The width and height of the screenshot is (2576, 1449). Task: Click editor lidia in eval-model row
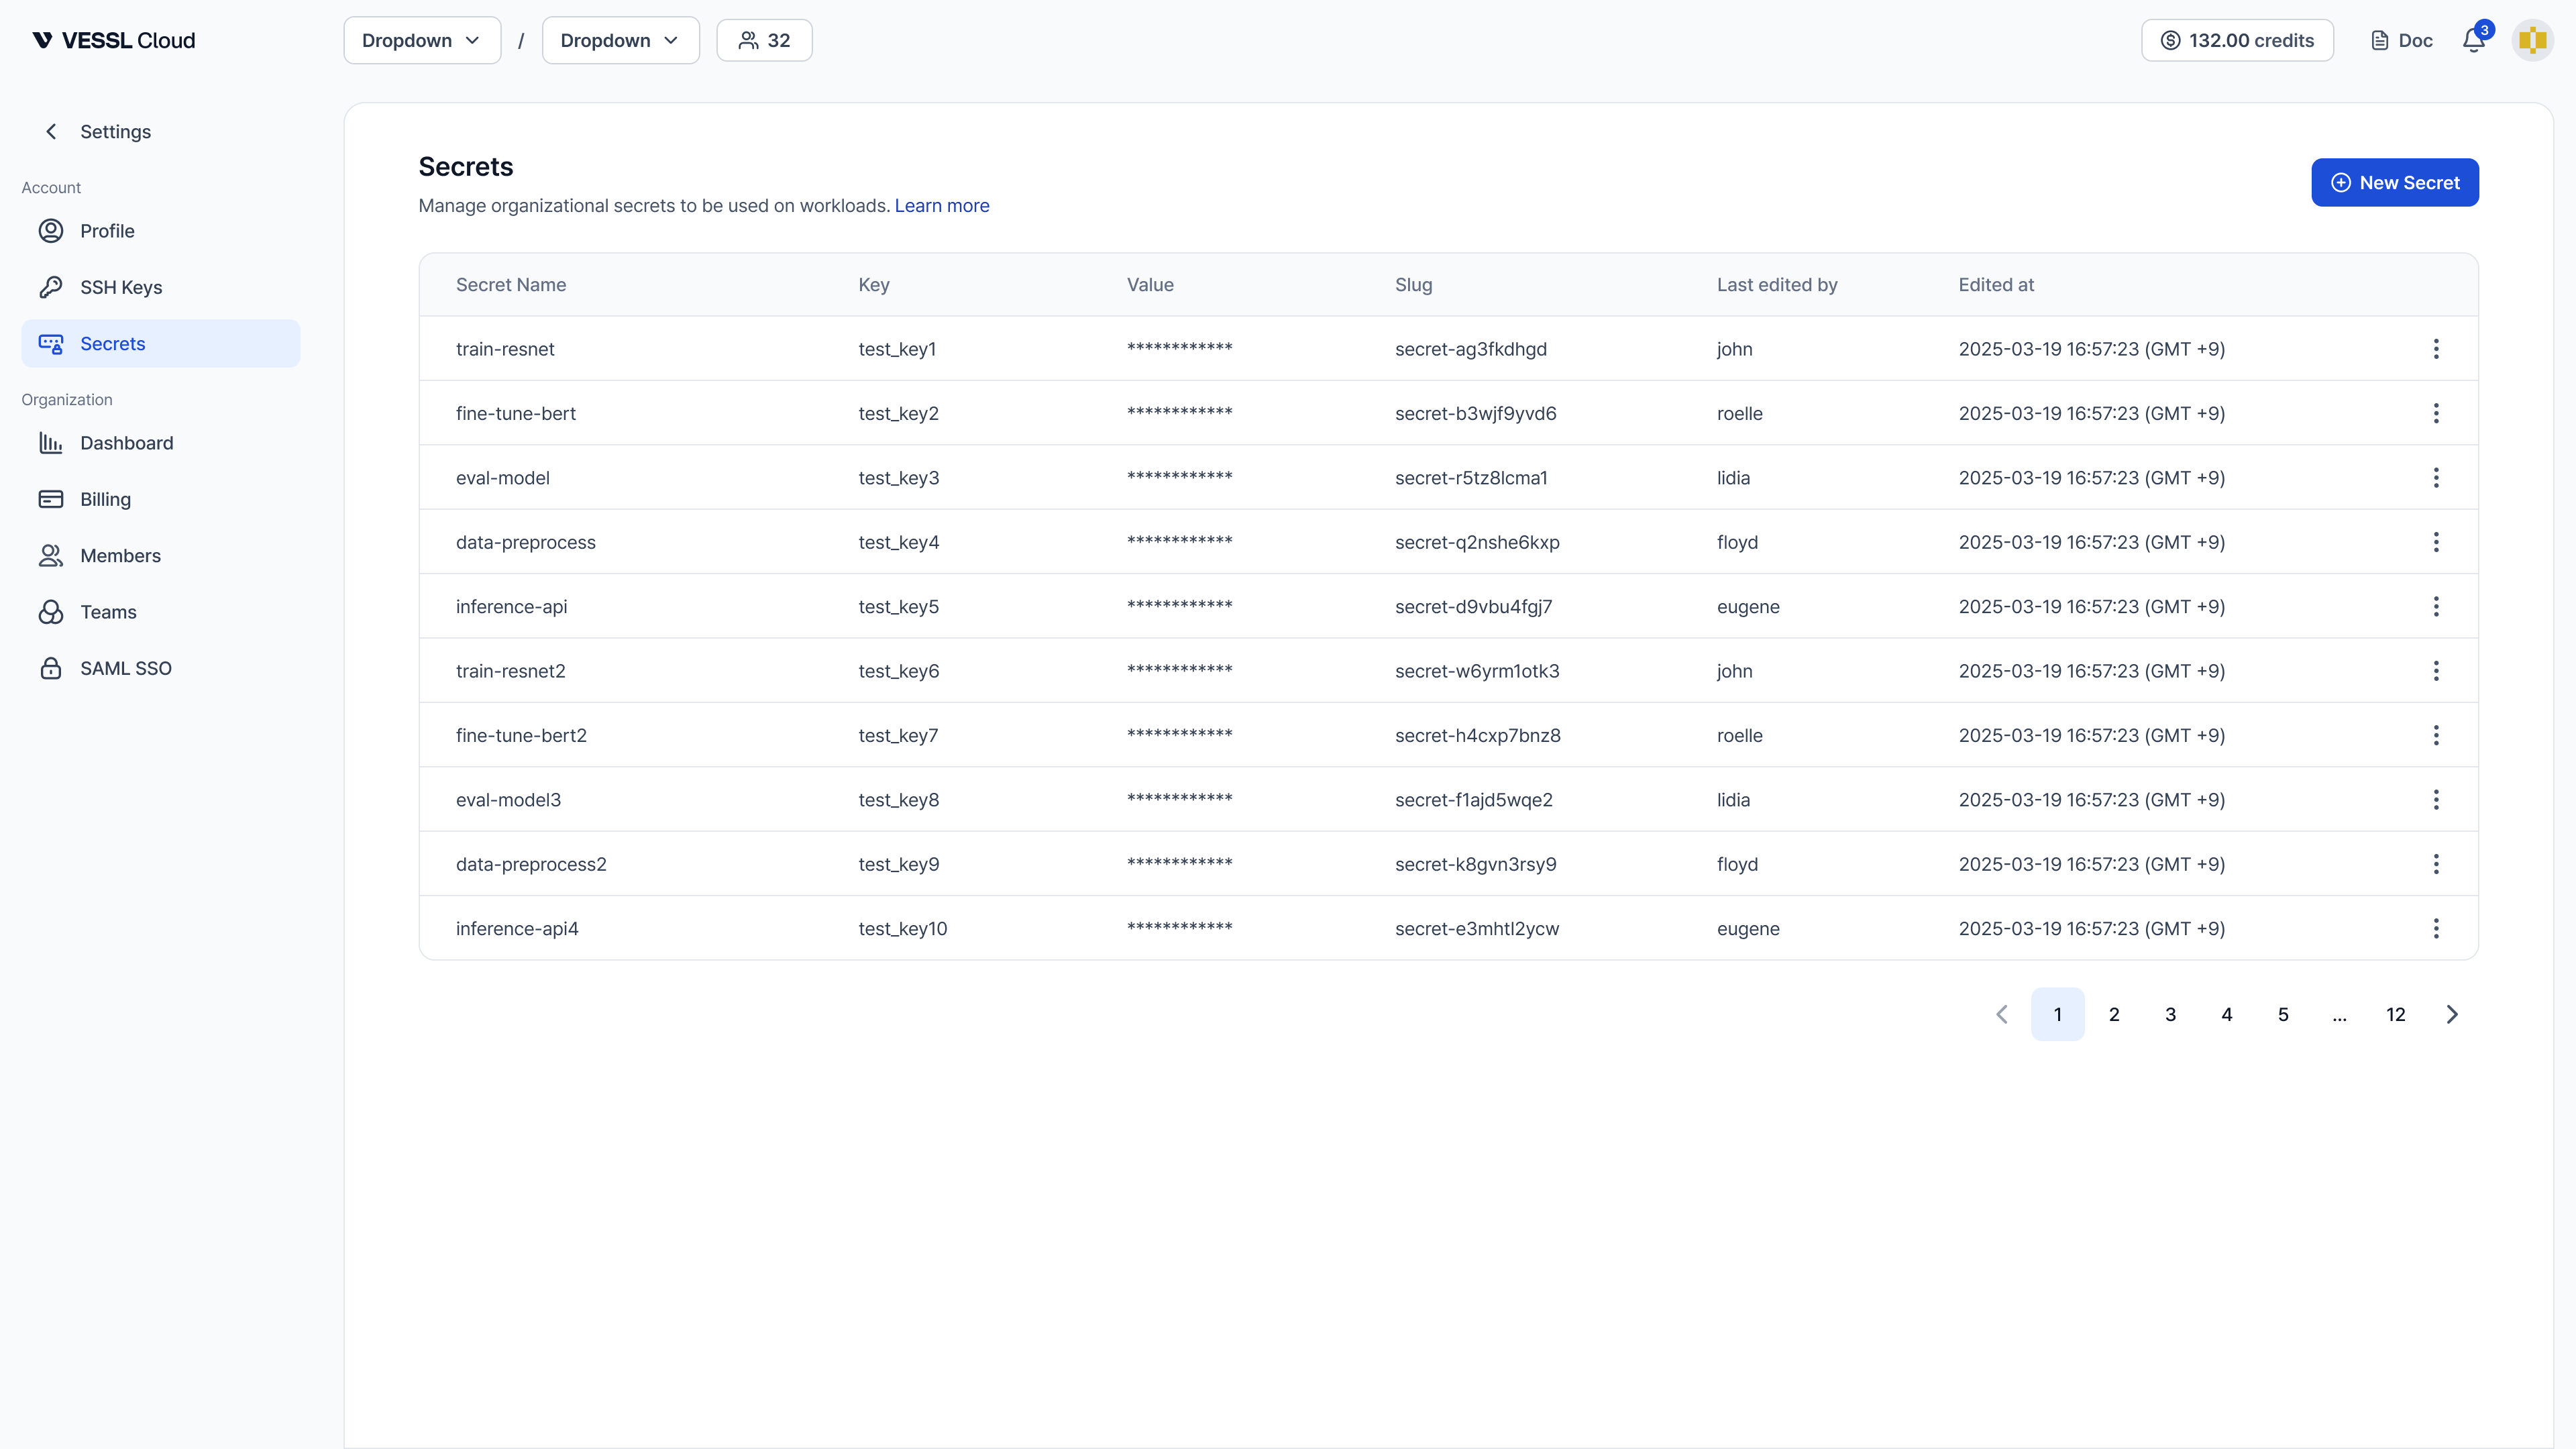tap(1733, 478)
